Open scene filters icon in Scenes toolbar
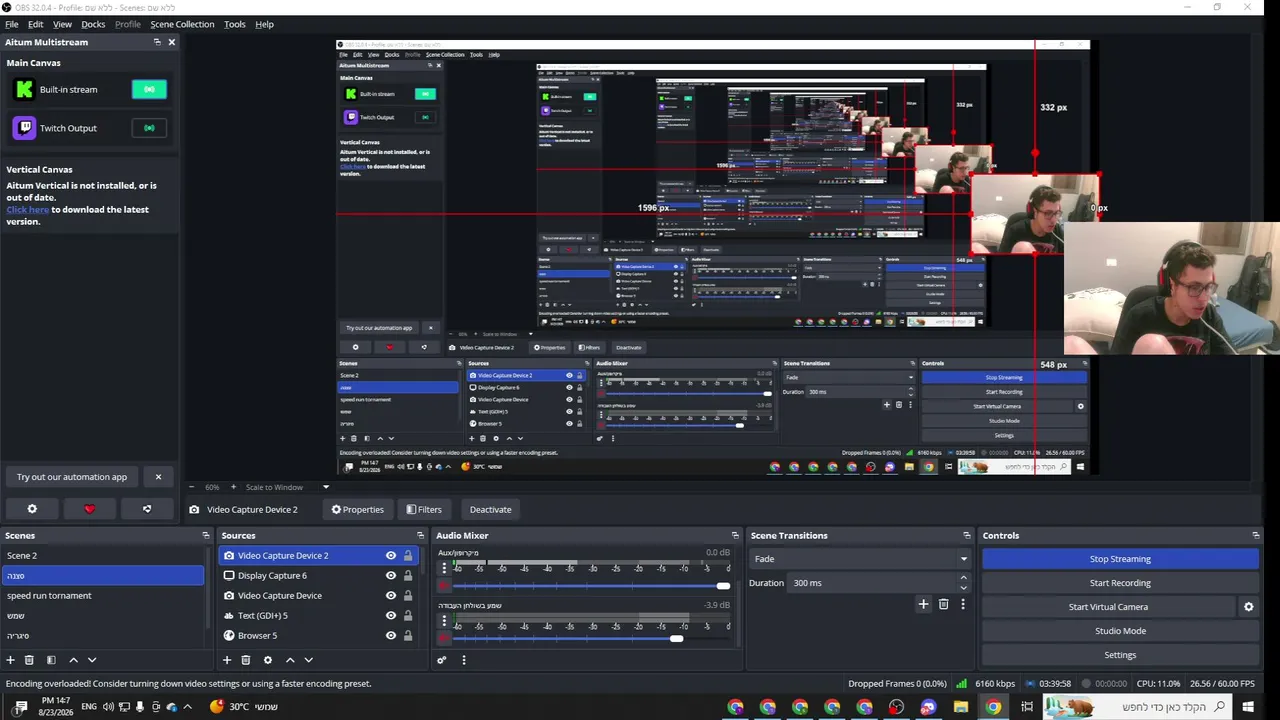The width and height of the screenshot is (1280, 720). tap(50, 660)
